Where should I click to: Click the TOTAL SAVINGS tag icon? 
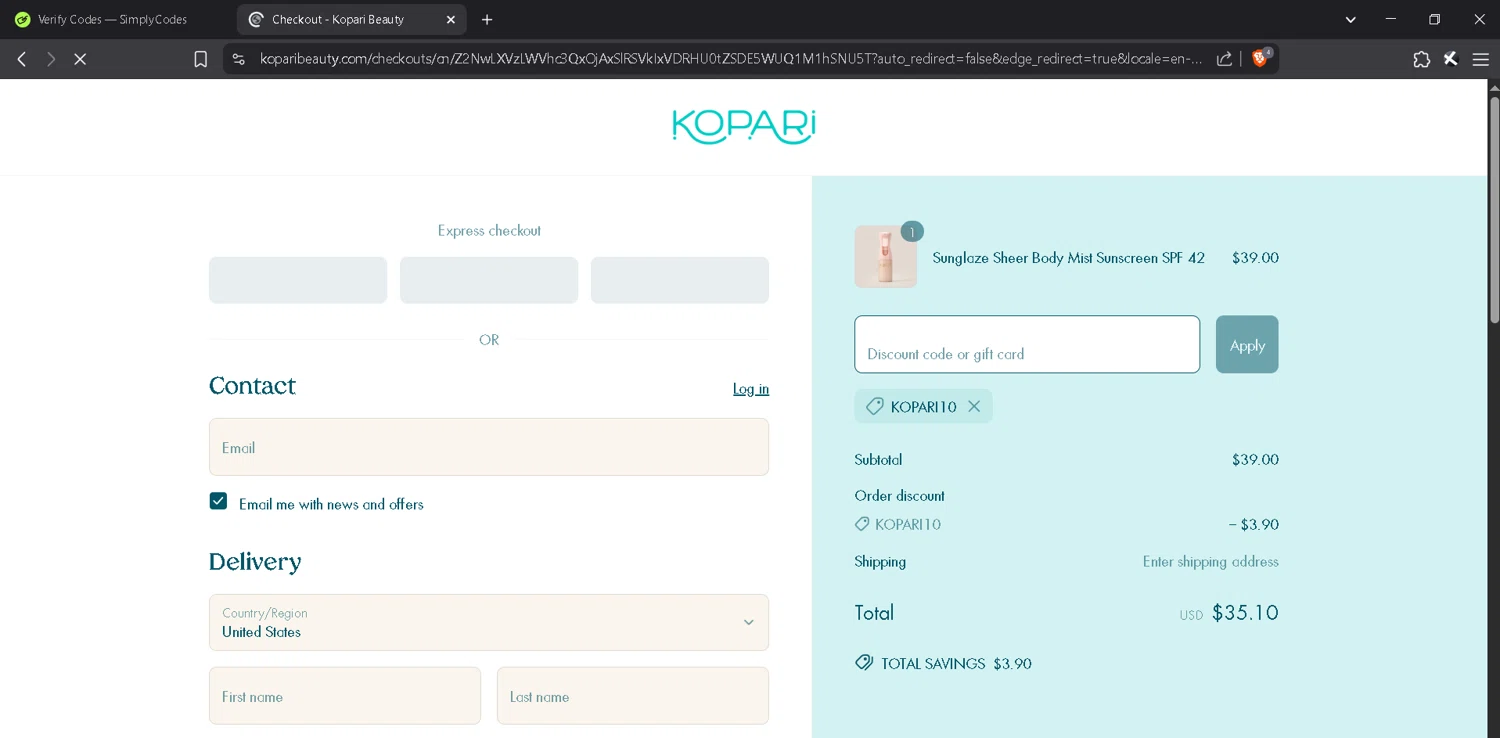[x=864, y=663]
